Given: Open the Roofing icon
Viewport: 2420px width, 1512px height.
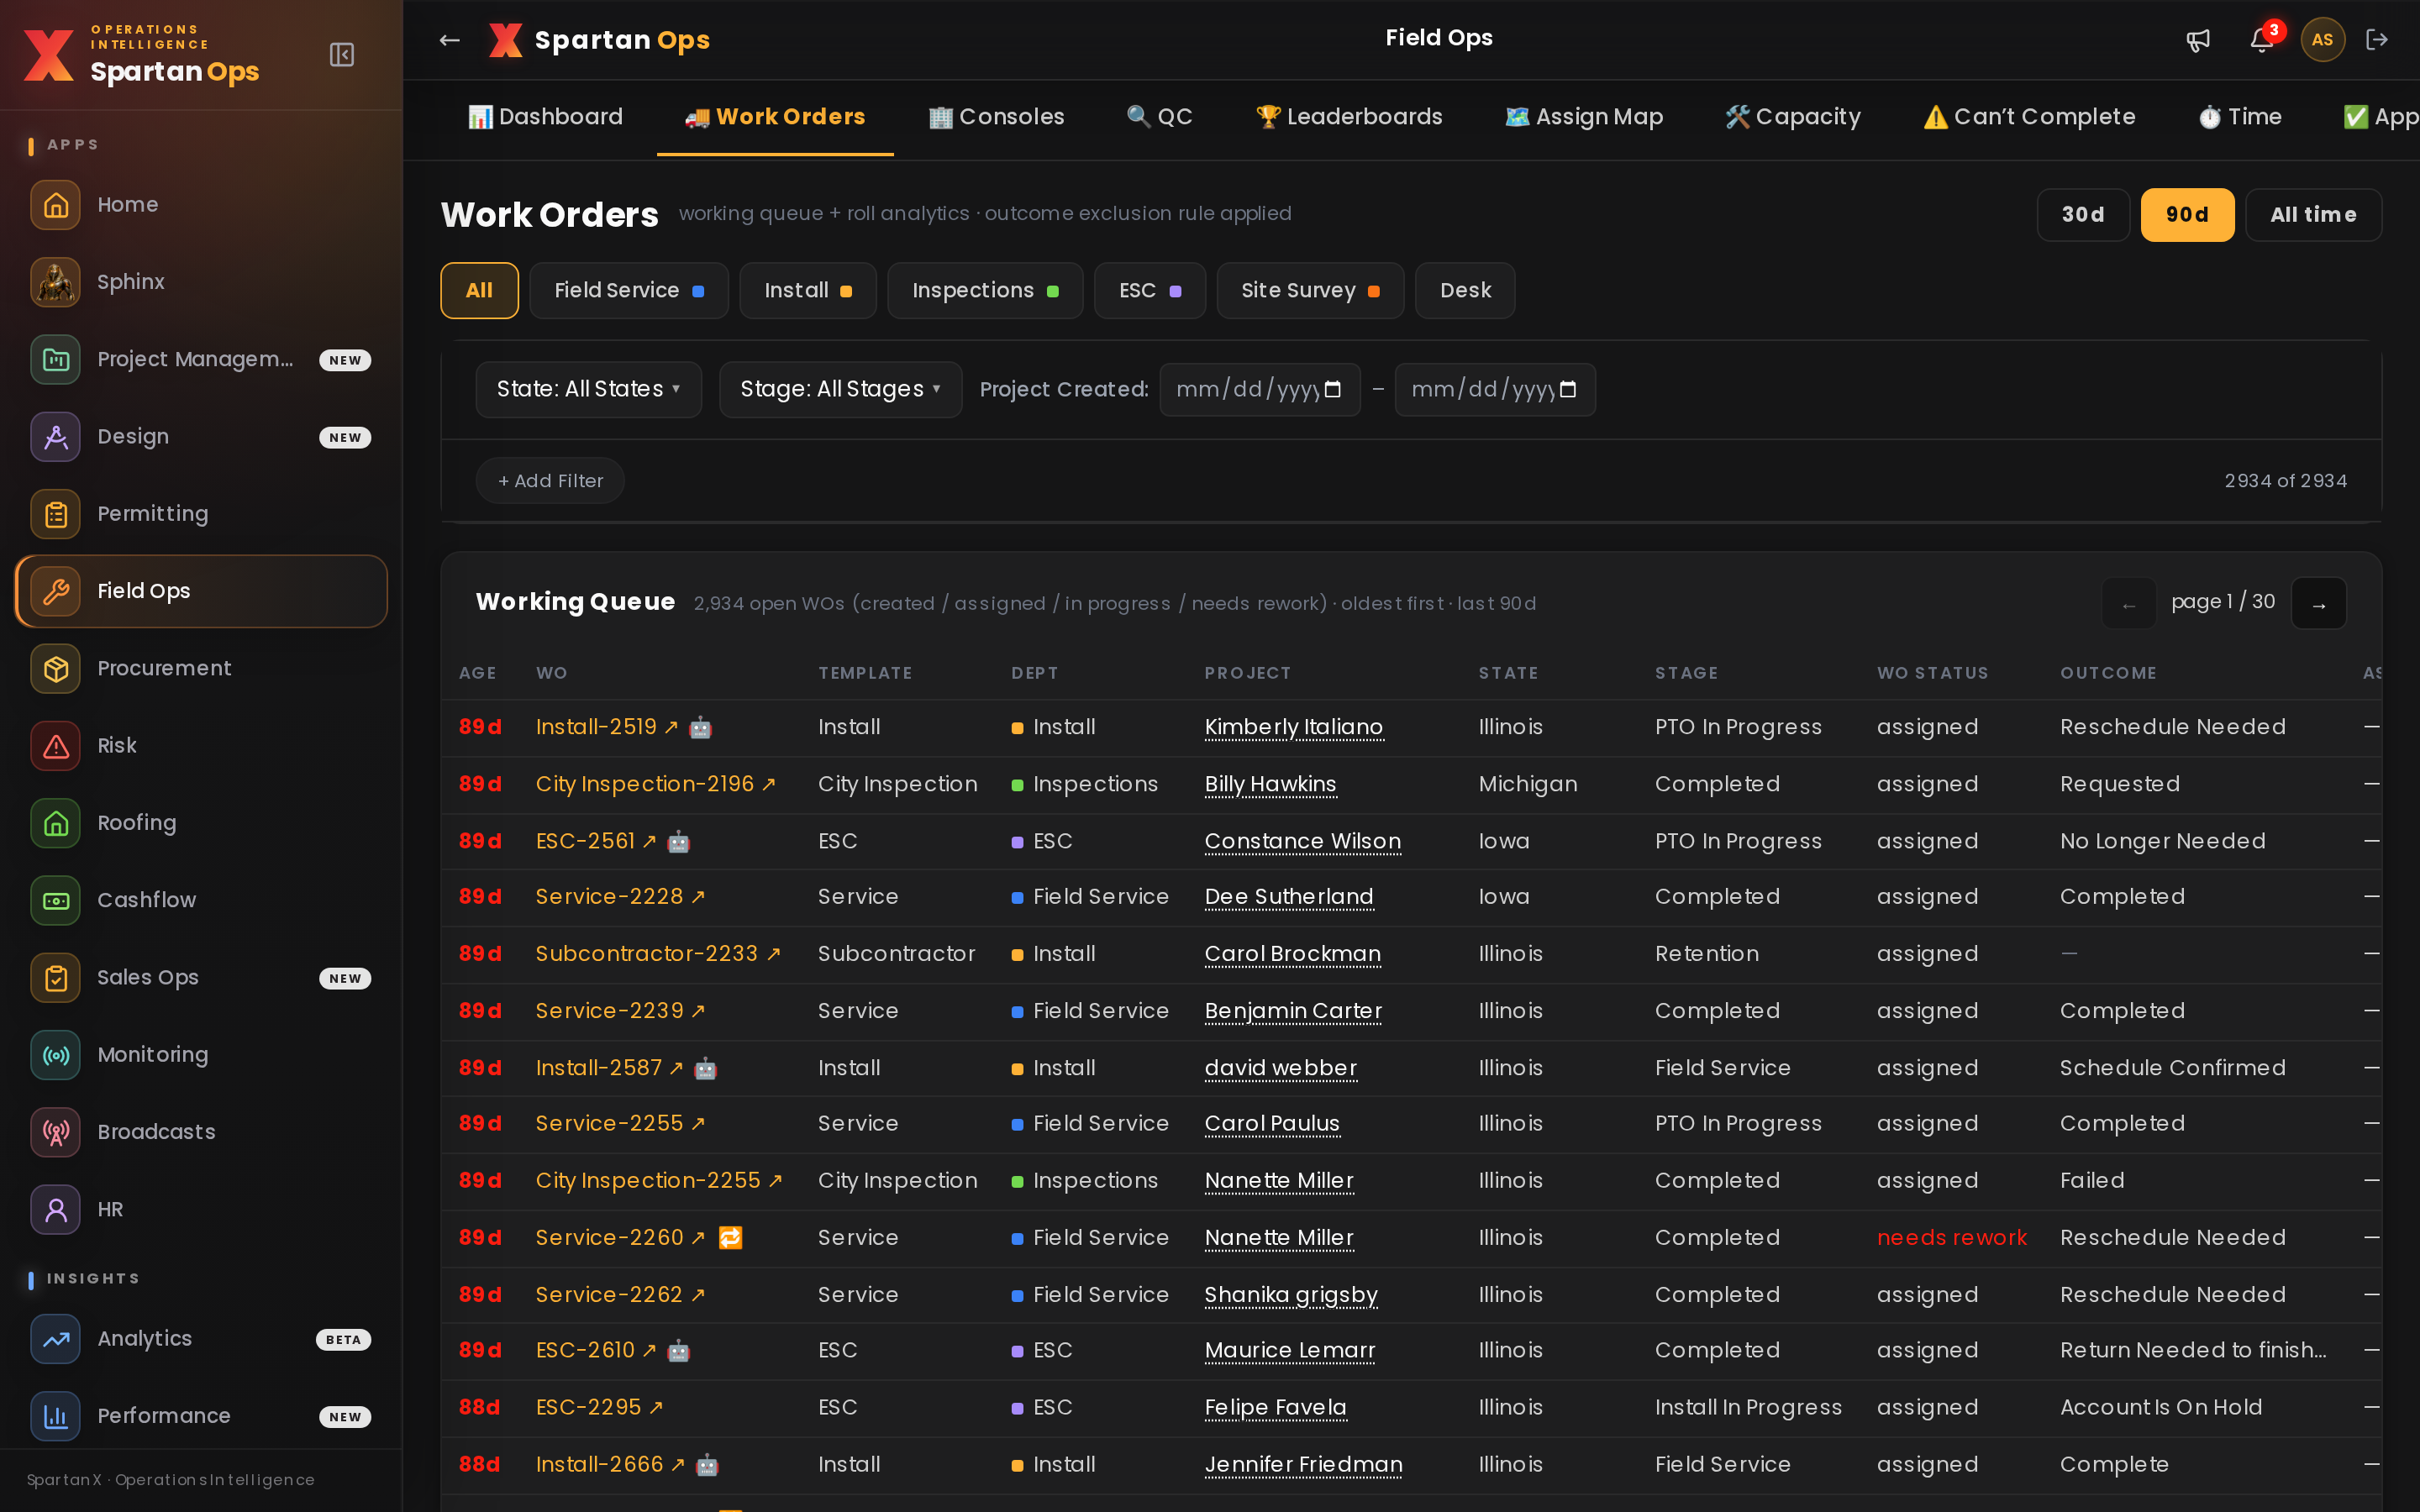Looking at the screenshot, I should click(x=56, y=823).
